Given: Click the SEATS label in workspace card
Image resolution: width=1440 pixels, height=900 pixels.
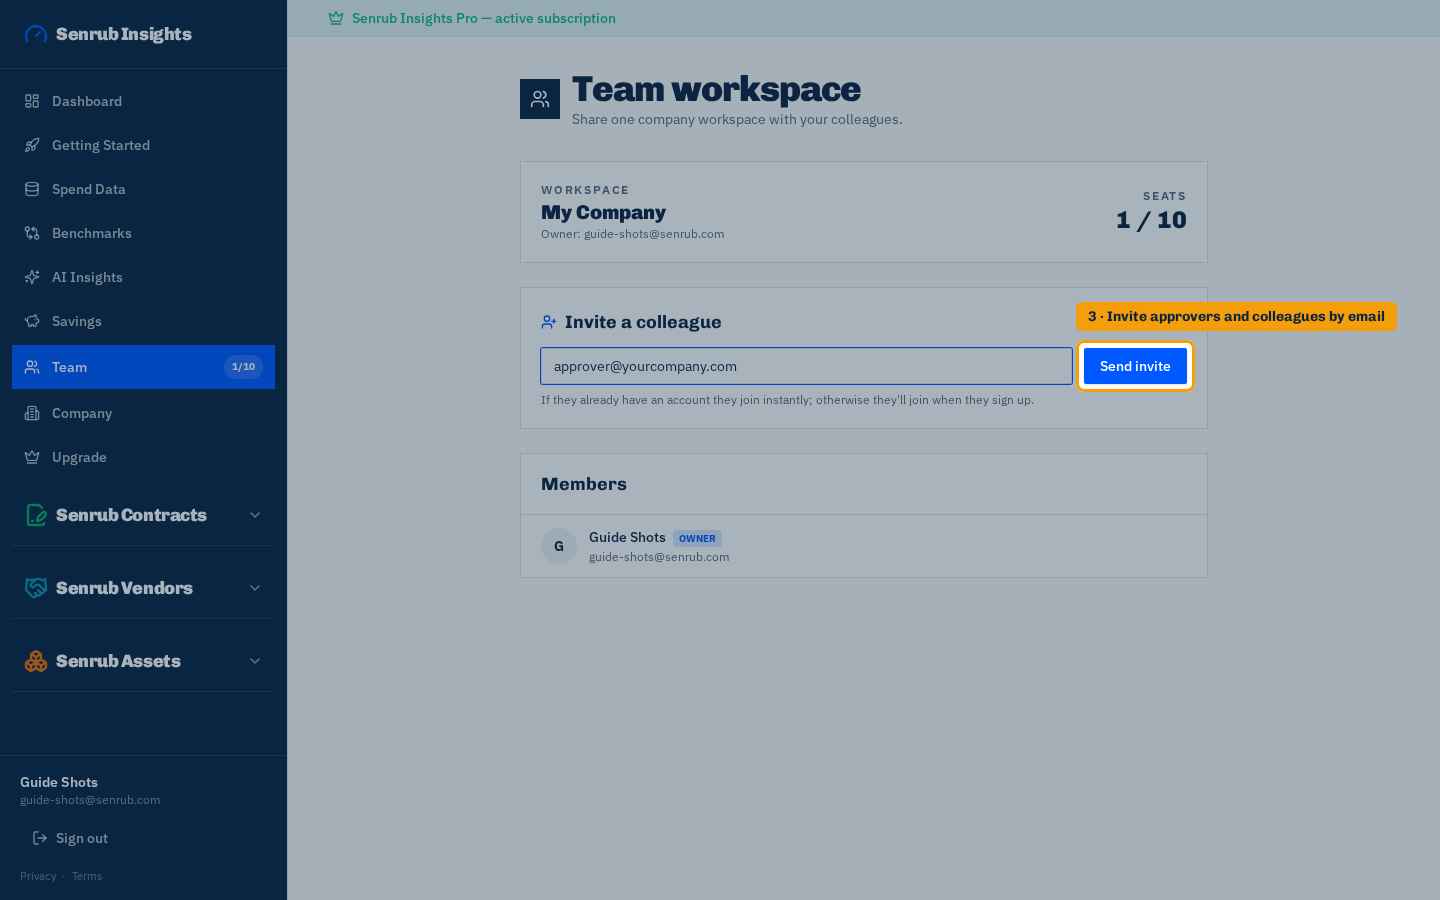Looking at the screenshot, I should click(1164, 196).
